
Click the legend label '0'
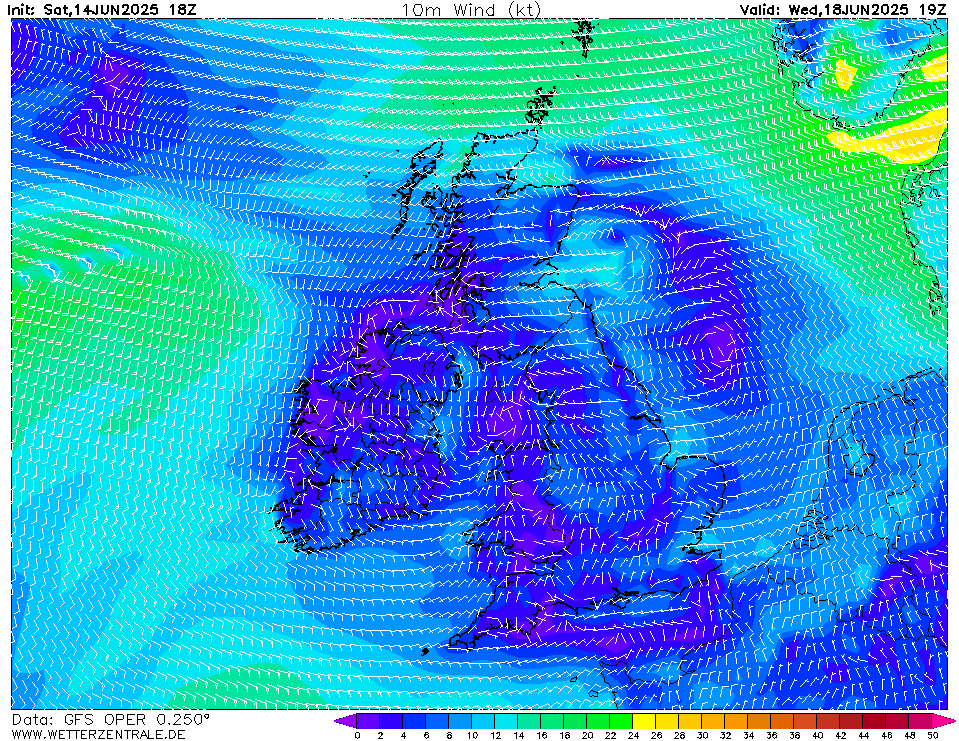(357, 735)
